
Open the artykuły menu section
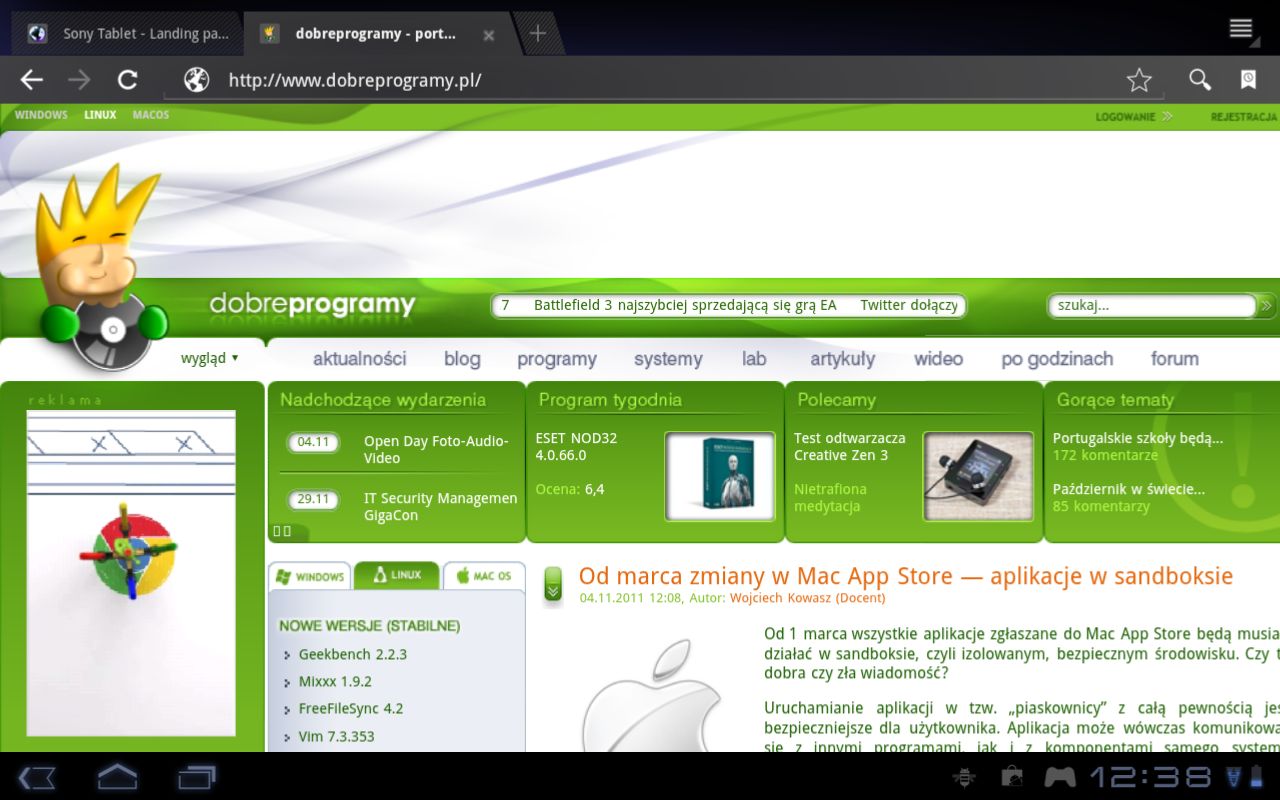tap(842, 359)
